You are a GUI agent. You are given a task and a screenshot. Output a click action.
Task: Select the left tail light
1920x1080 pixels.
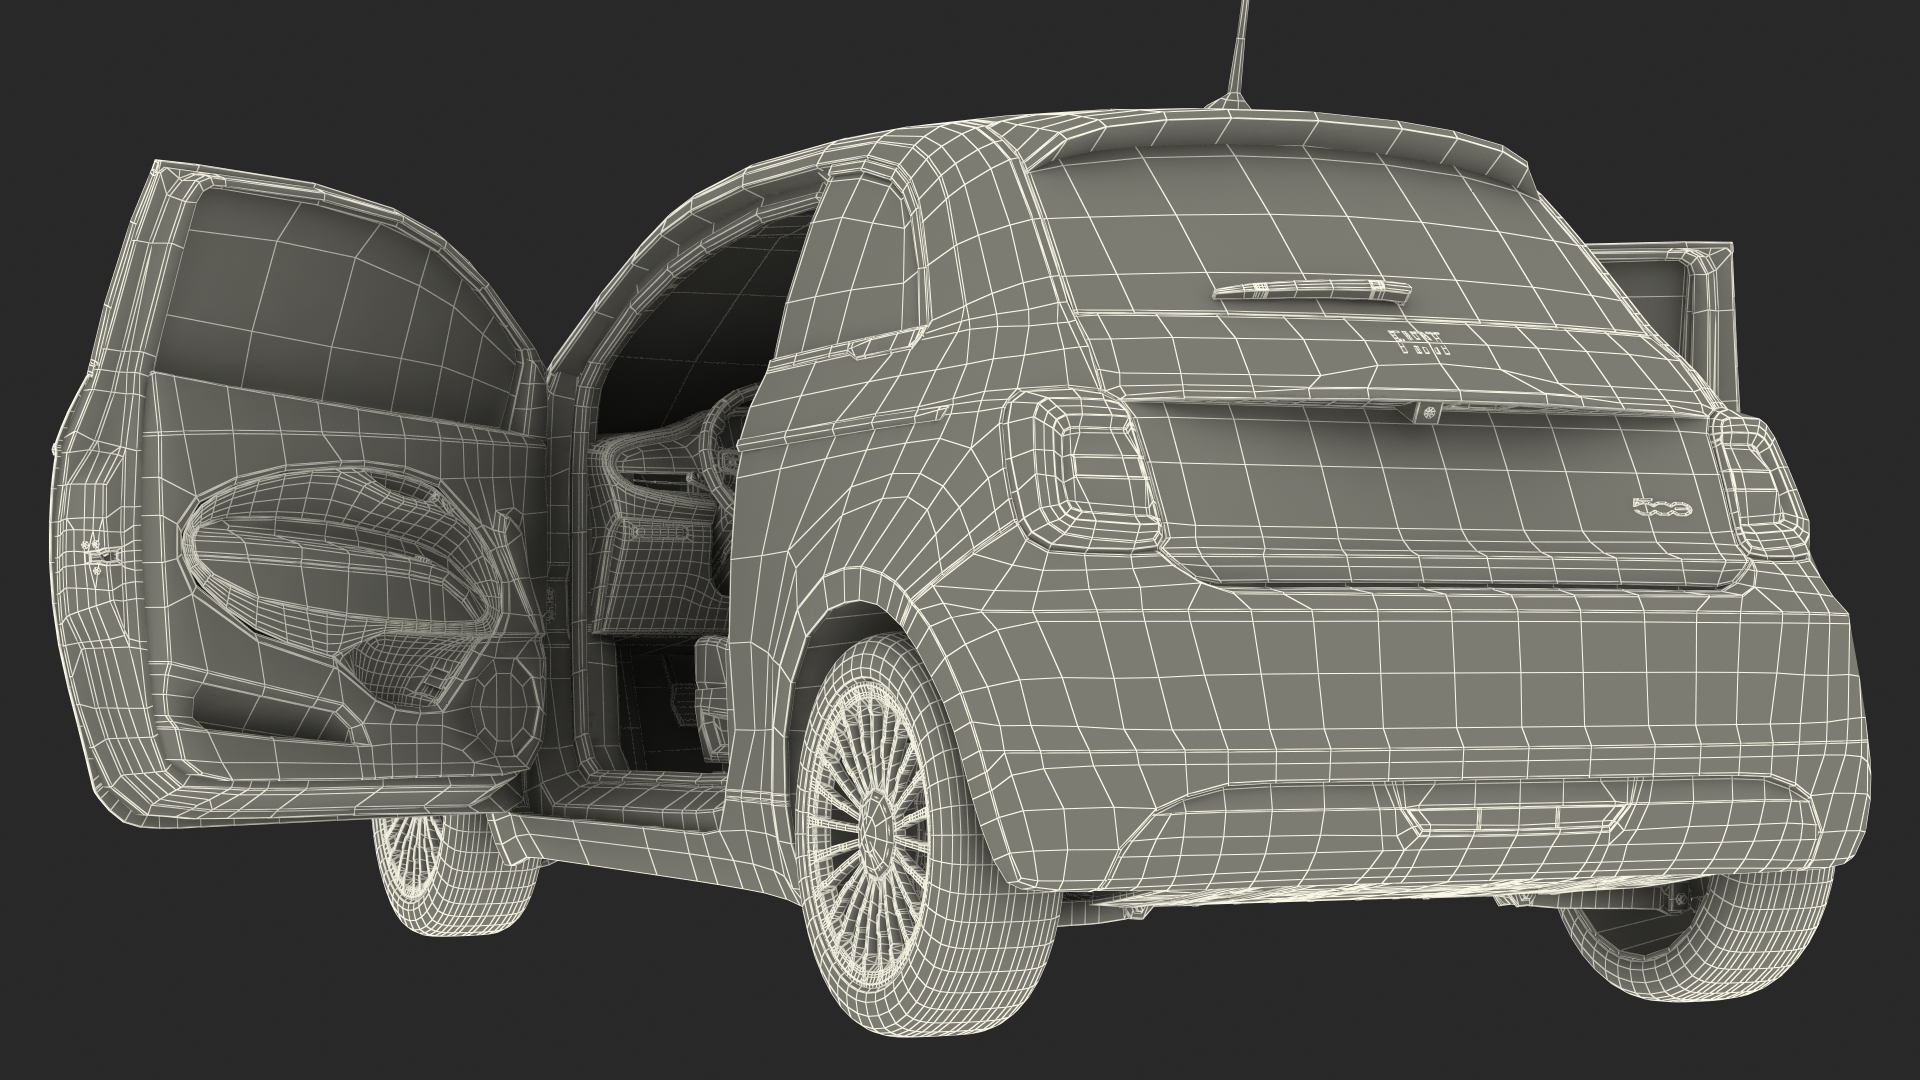(x=1081, y=469)
